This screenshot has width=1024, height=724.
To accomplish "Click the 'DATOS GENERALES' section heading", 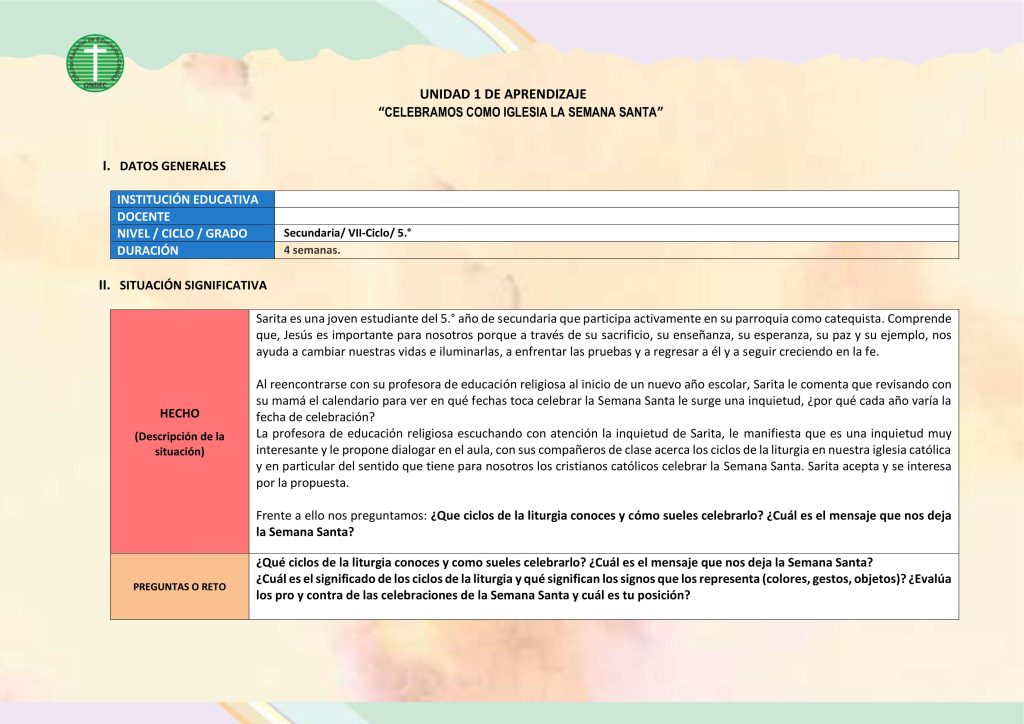I will 172,165.
